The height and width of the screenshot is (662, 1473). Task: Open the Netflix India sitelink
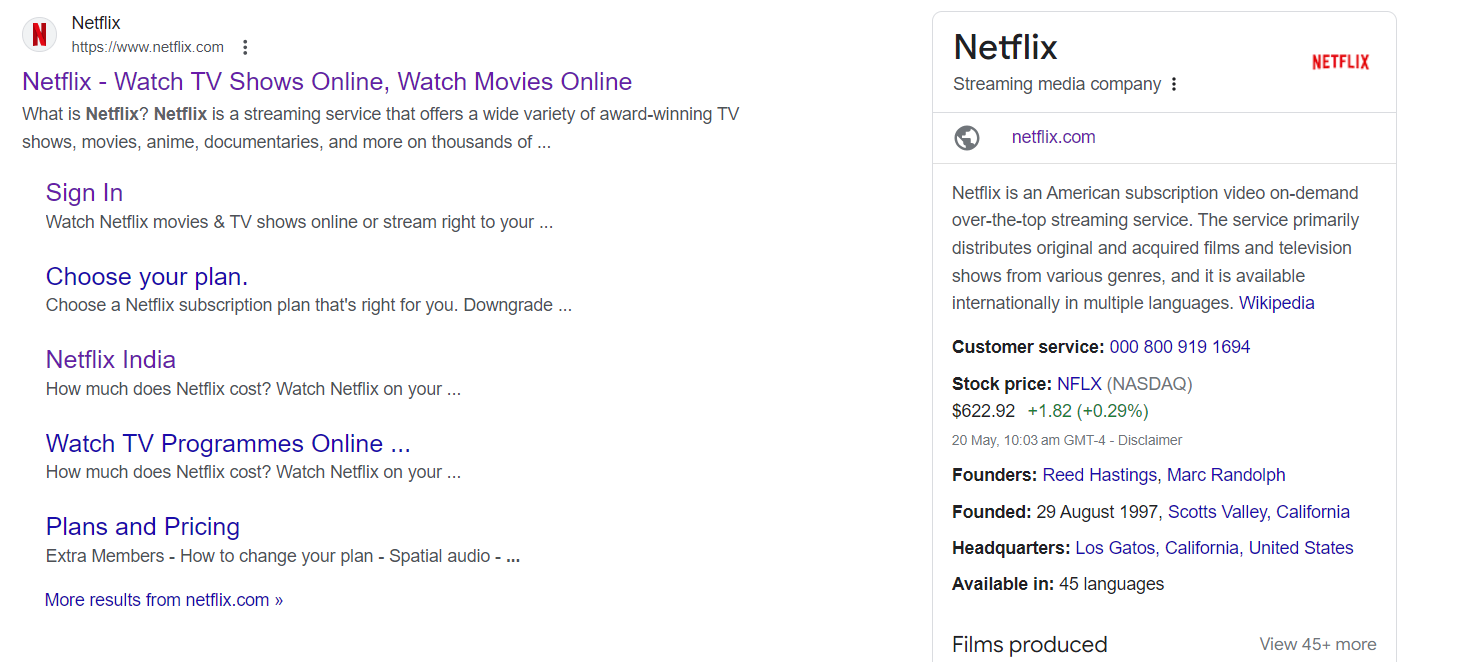[110, 359]
